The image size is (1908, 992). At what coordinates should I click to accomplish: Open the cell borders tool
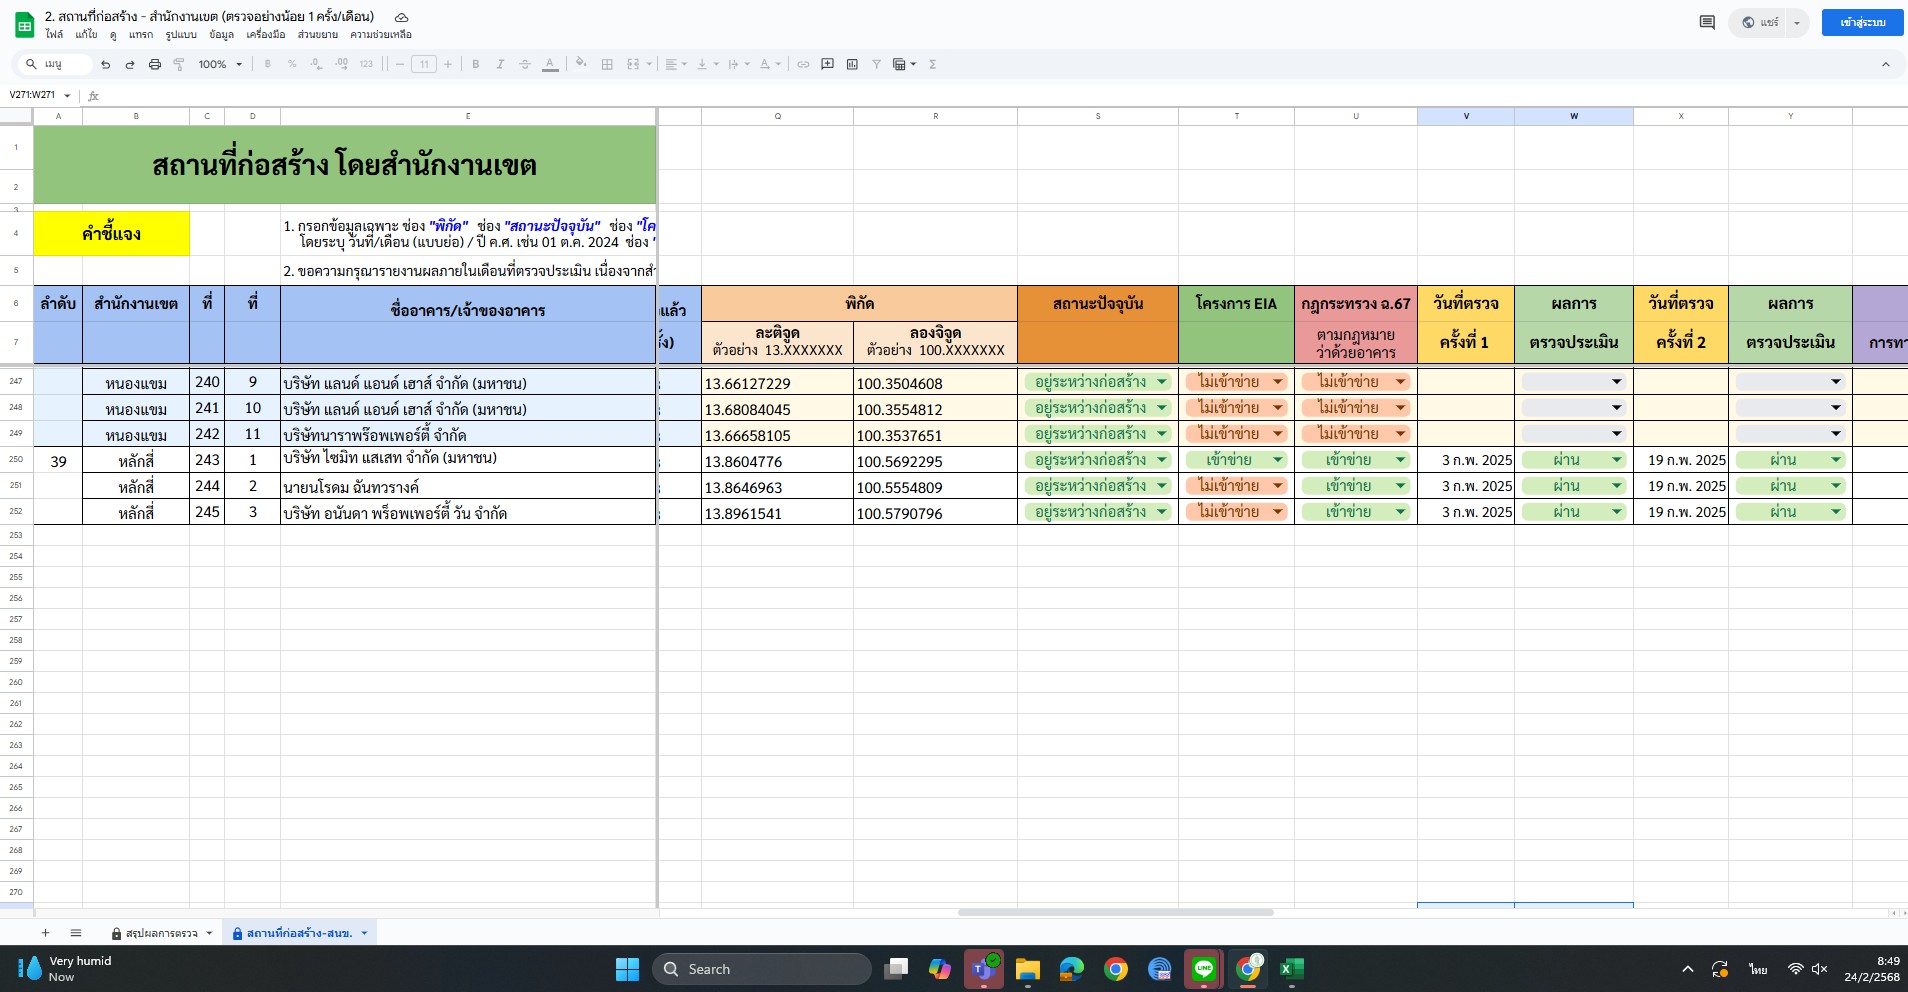pyautogui.click(x=607, y=64)
